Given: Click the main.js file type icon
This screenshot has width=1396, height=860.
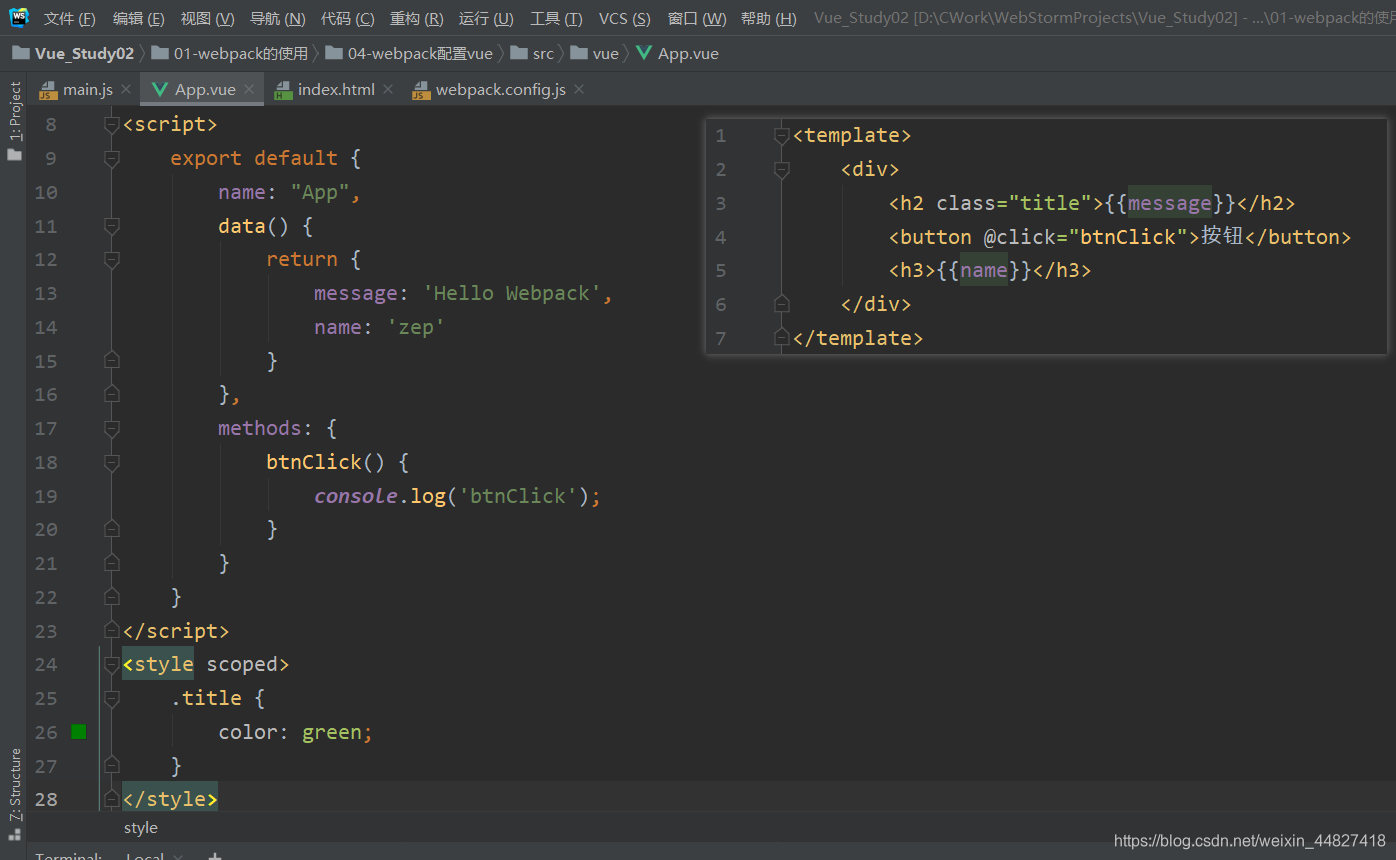Looking at the screenshot, I should pos(48,90).
